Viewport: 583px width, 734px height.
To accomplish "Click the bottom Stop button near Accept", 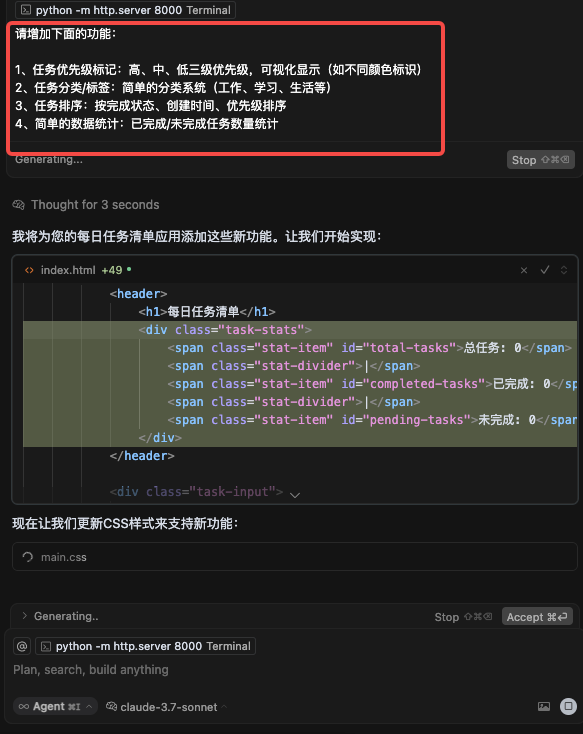I will (x=463, y=617).
